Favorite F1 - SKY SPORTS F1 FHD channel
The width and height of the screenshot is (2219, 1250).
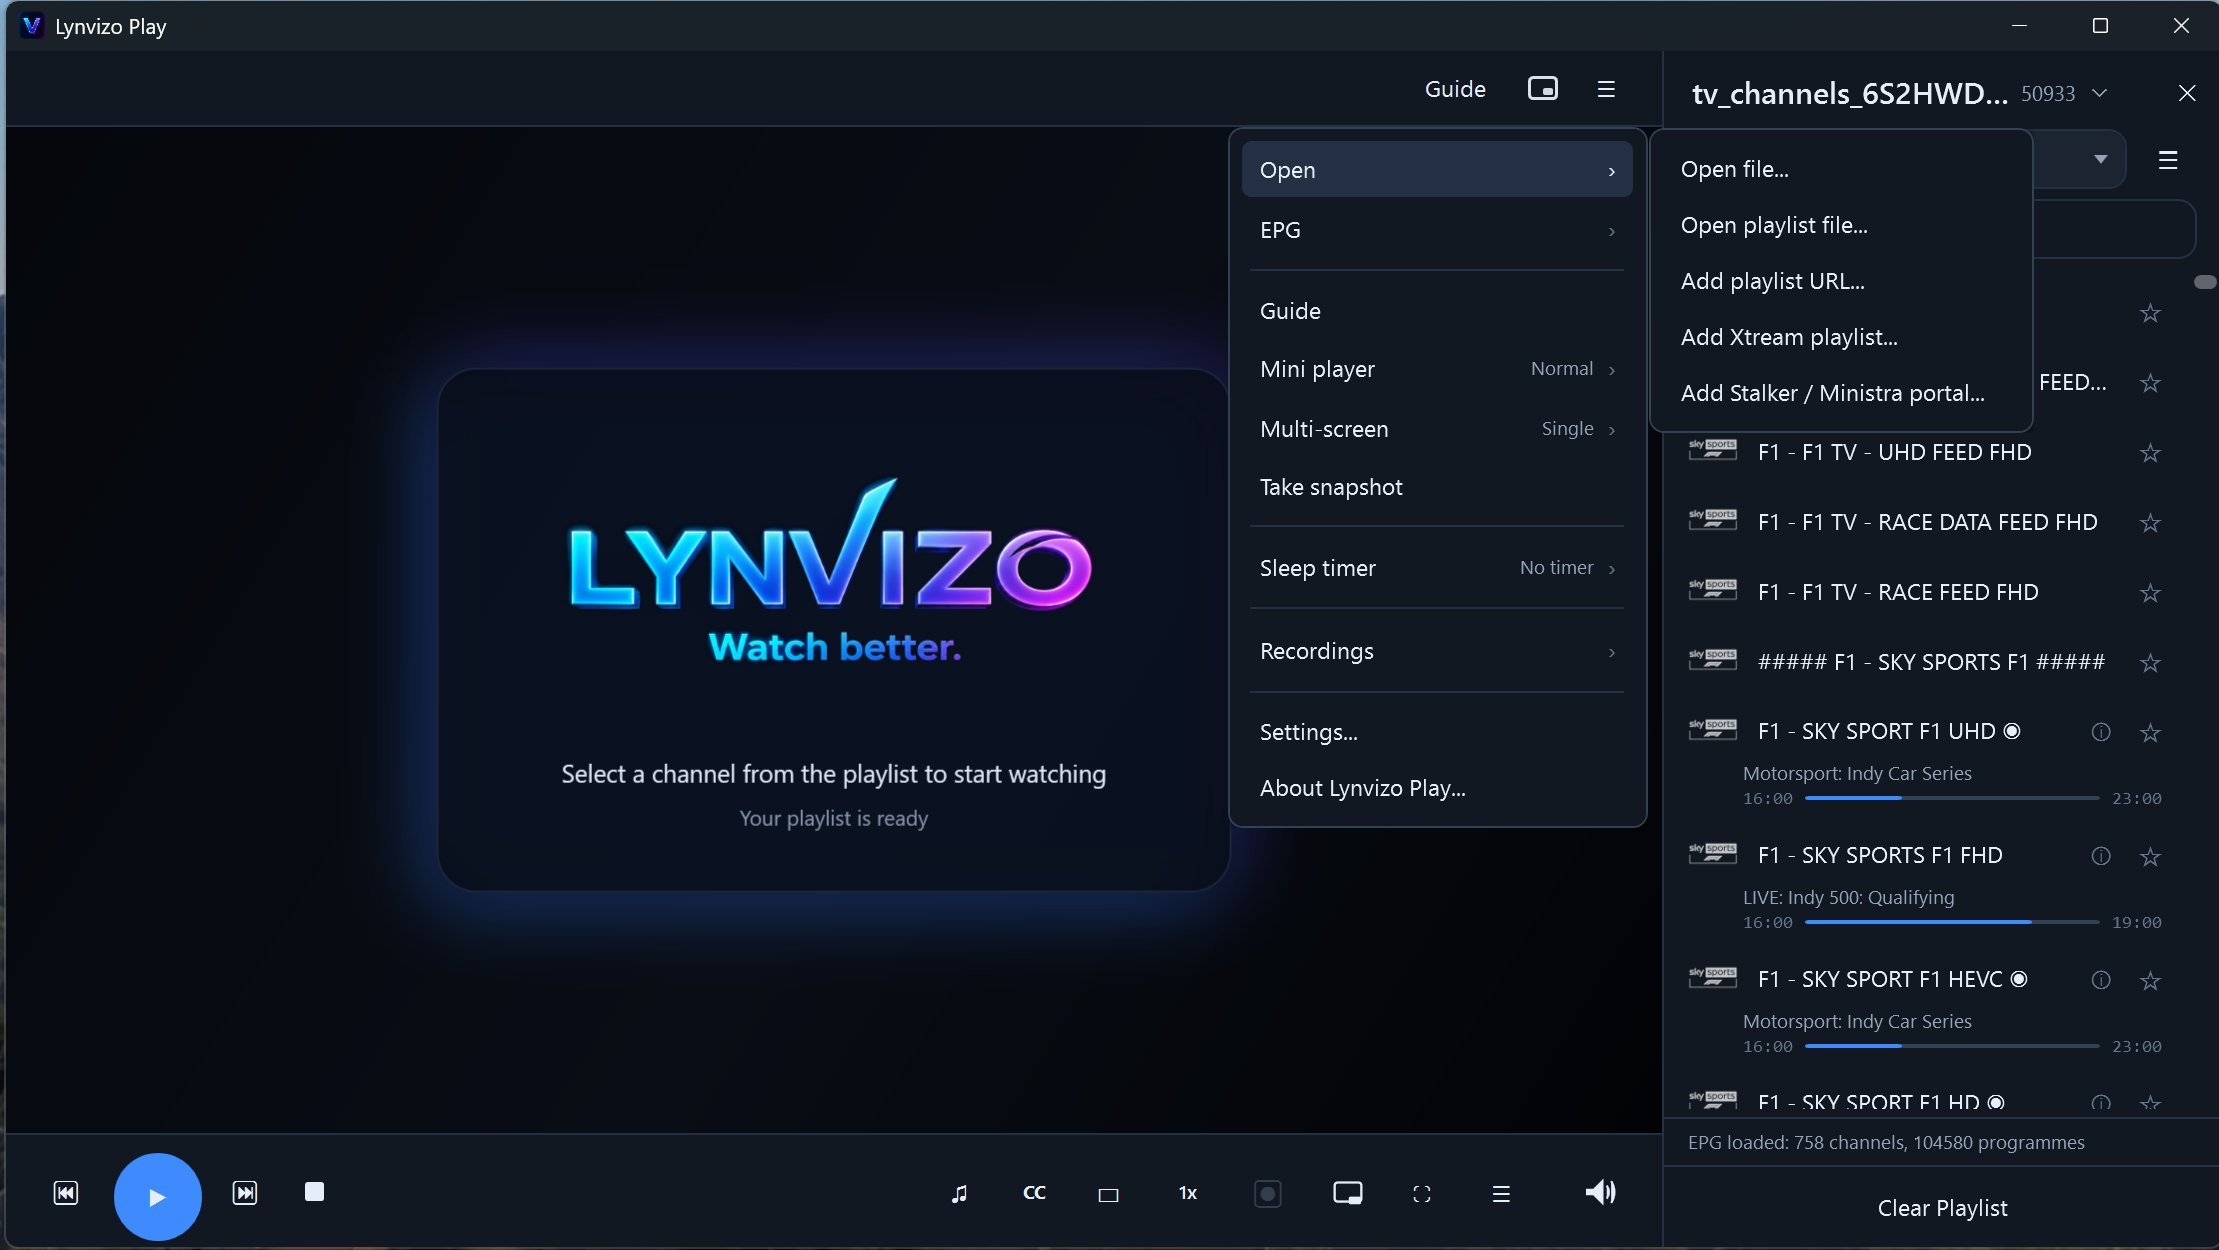point(2150,857)
